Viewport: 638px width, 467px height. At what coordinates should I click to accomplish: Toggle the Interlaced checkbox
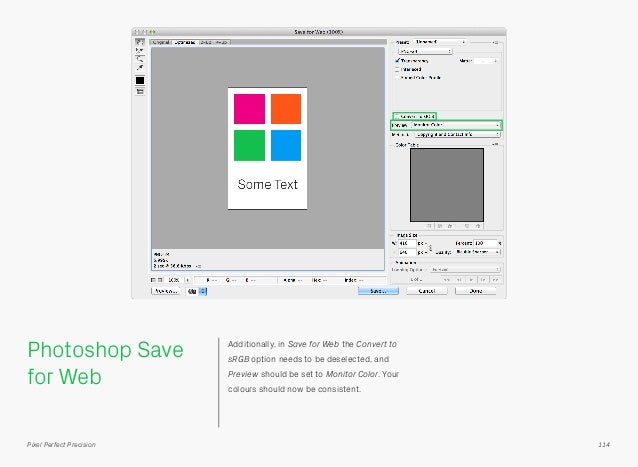click(398, 69)
